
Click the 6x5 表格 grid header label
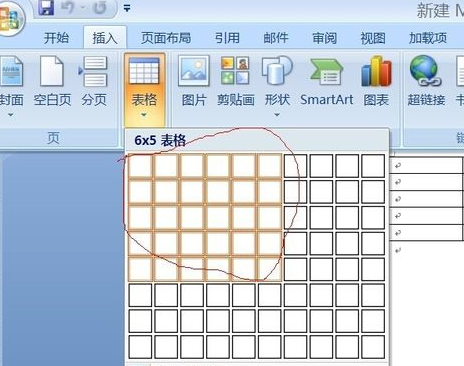160,140
